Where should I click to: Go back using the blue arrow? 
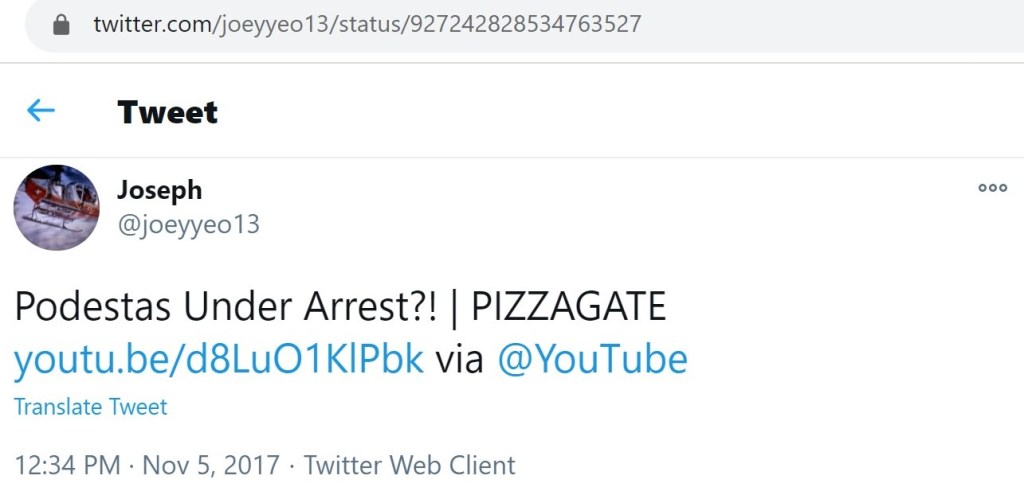pyautogui.click(x=41, y=110)
